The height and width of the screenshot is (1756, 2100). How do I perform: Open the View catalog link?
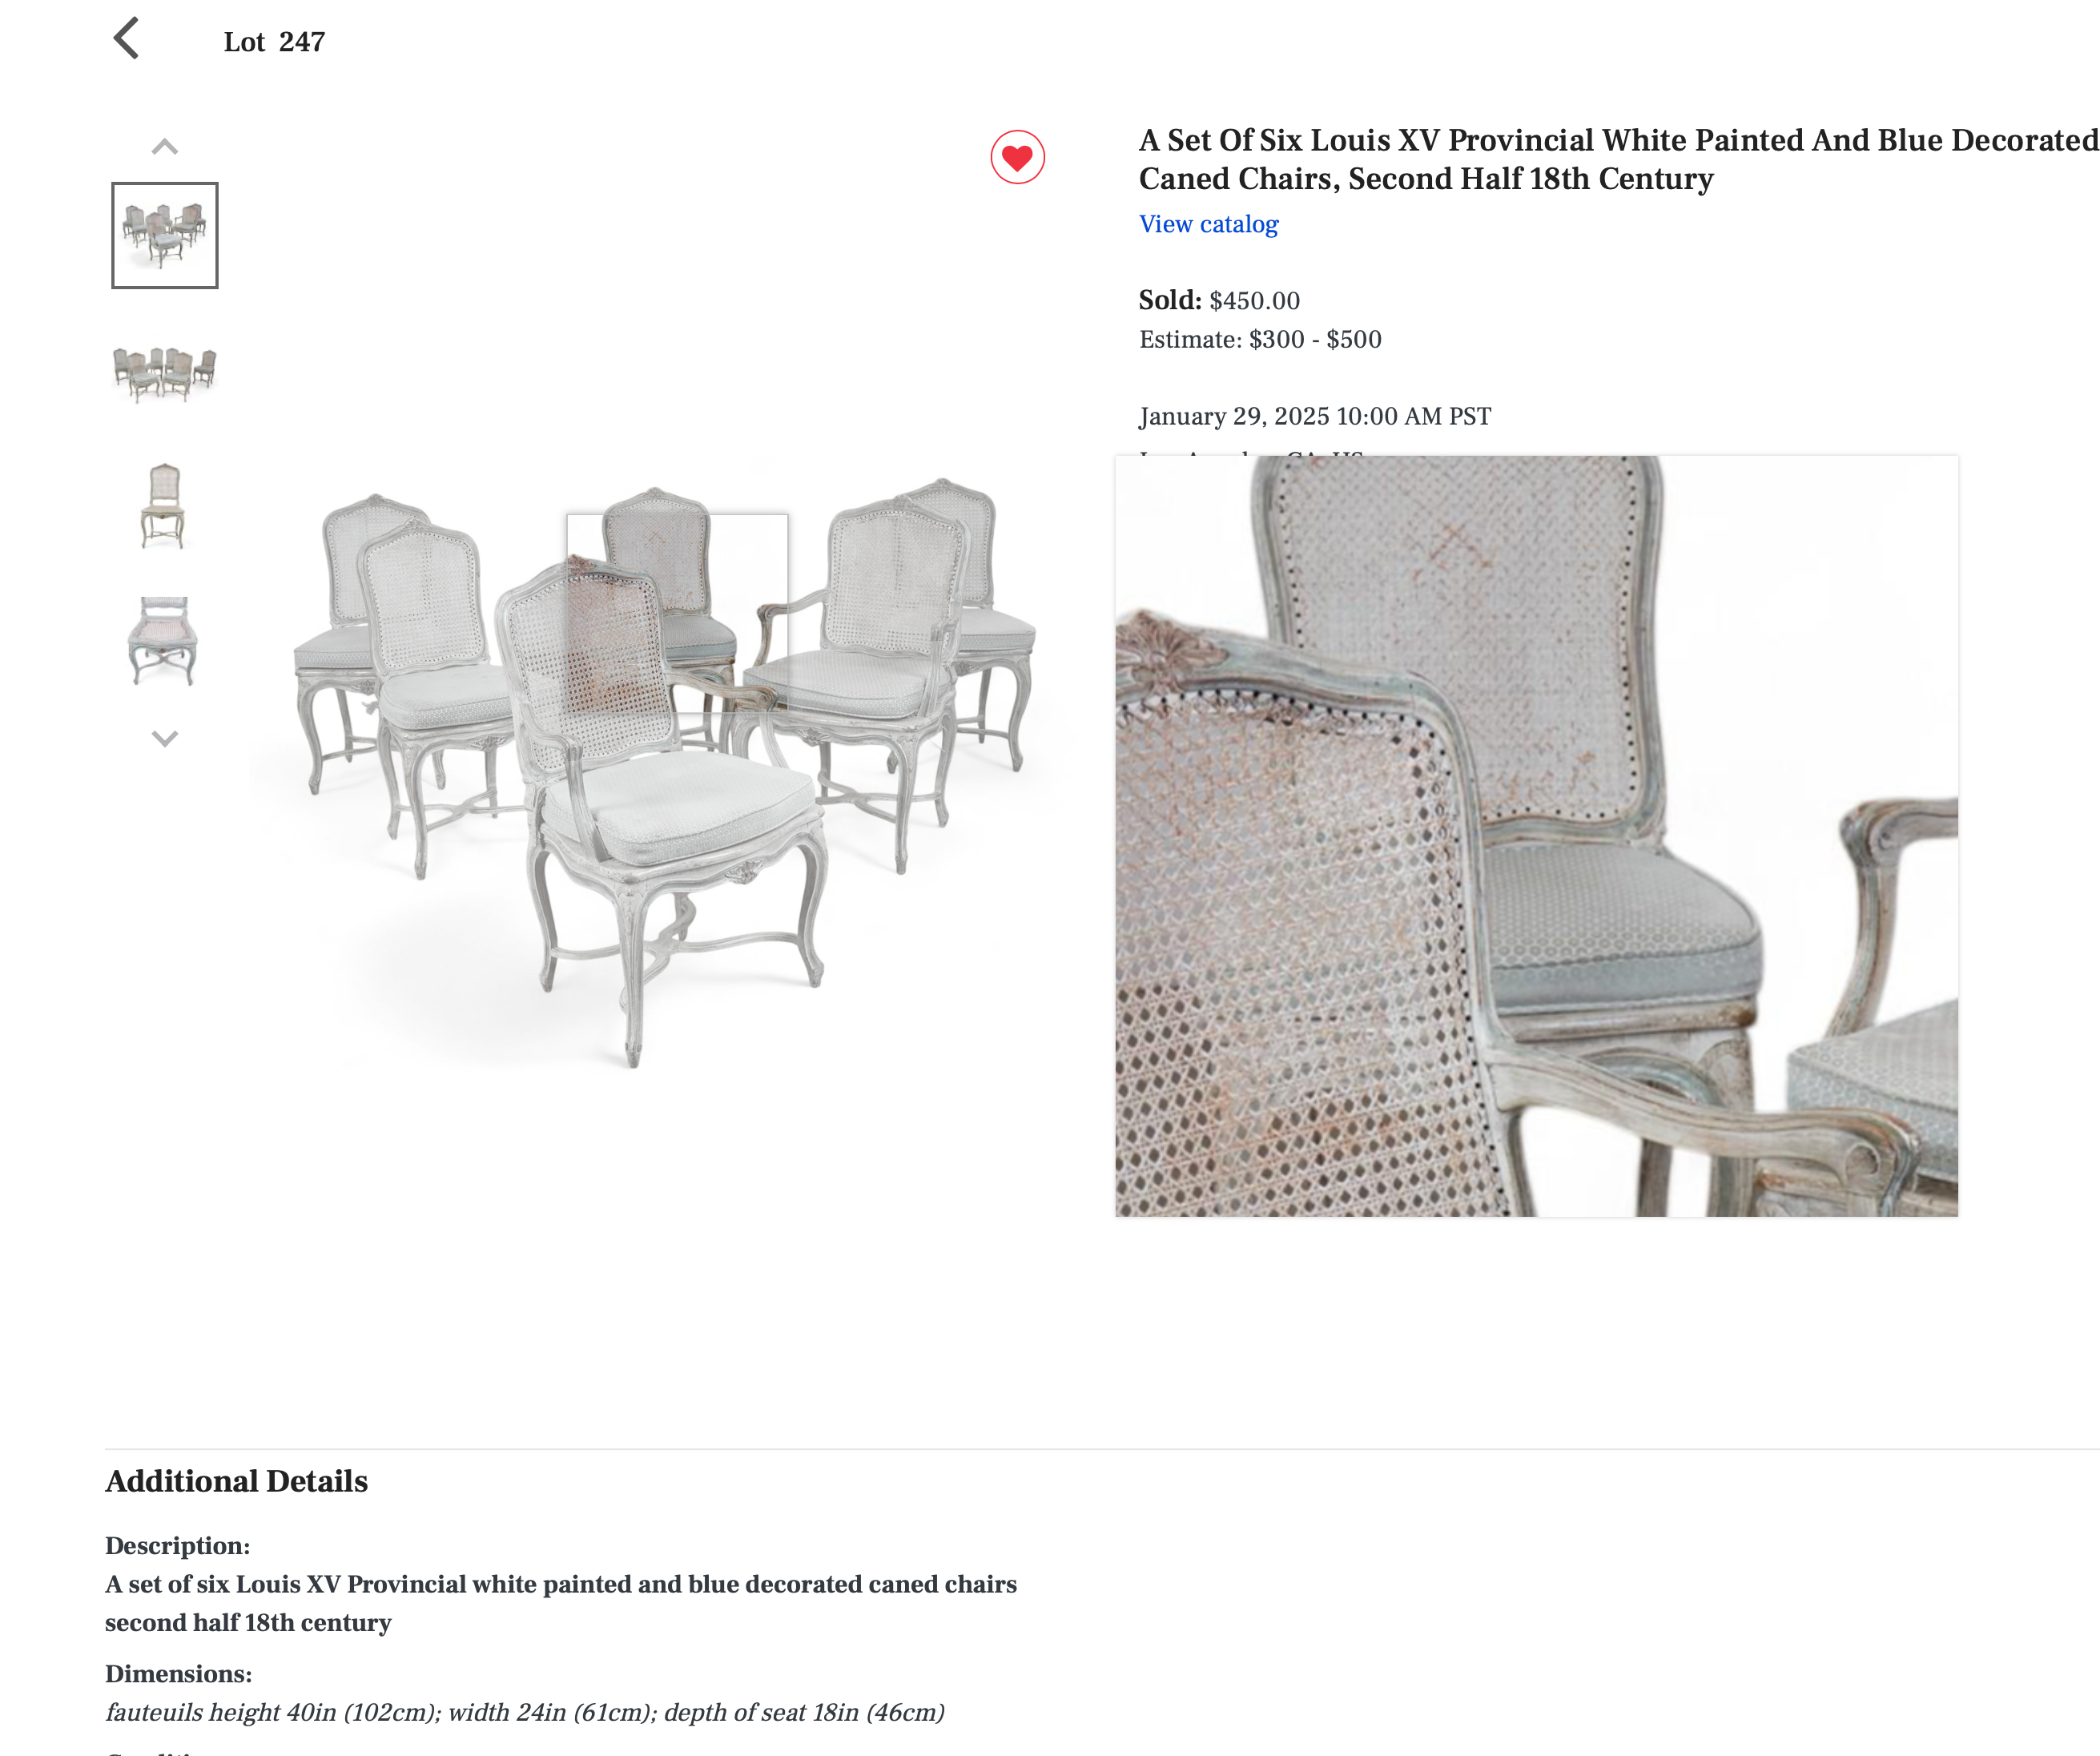point(1208,224)
